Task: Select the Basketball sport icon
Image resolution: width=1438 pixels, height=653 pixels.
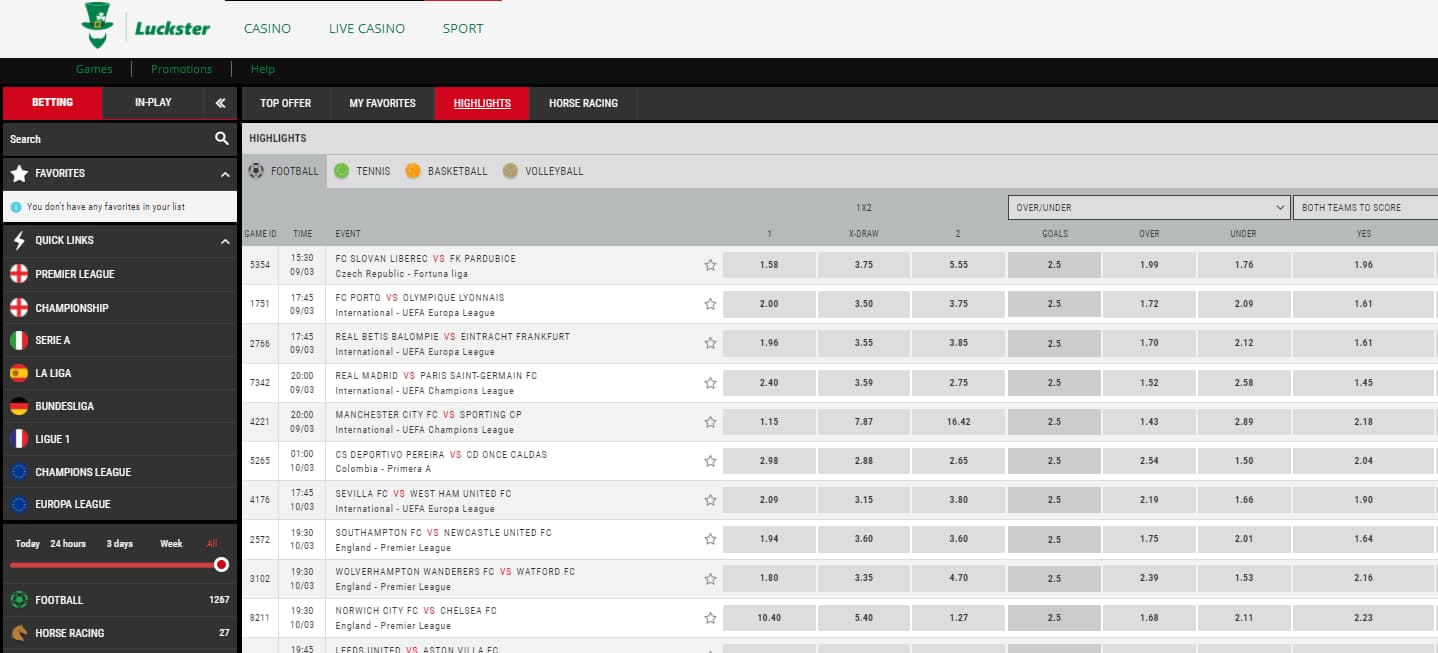Action: [413, 171]
